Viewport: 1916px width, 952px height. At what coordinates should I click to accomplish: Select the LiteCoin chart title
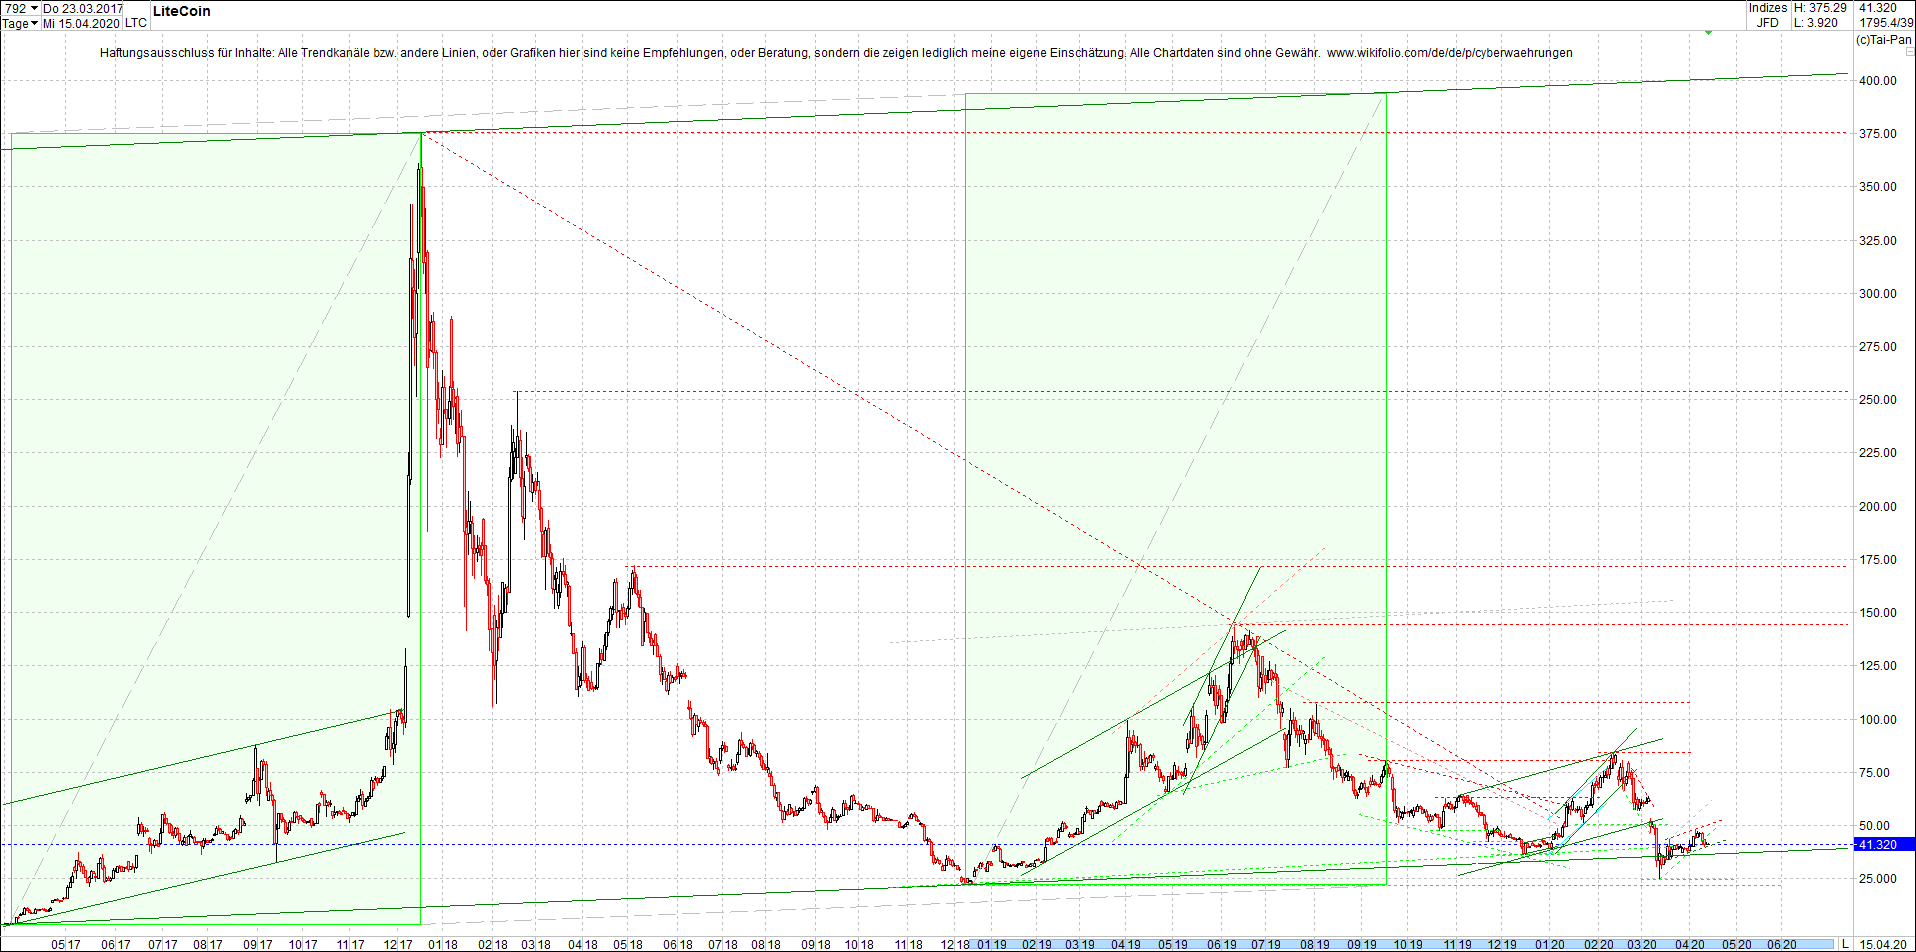coord(181,11)
